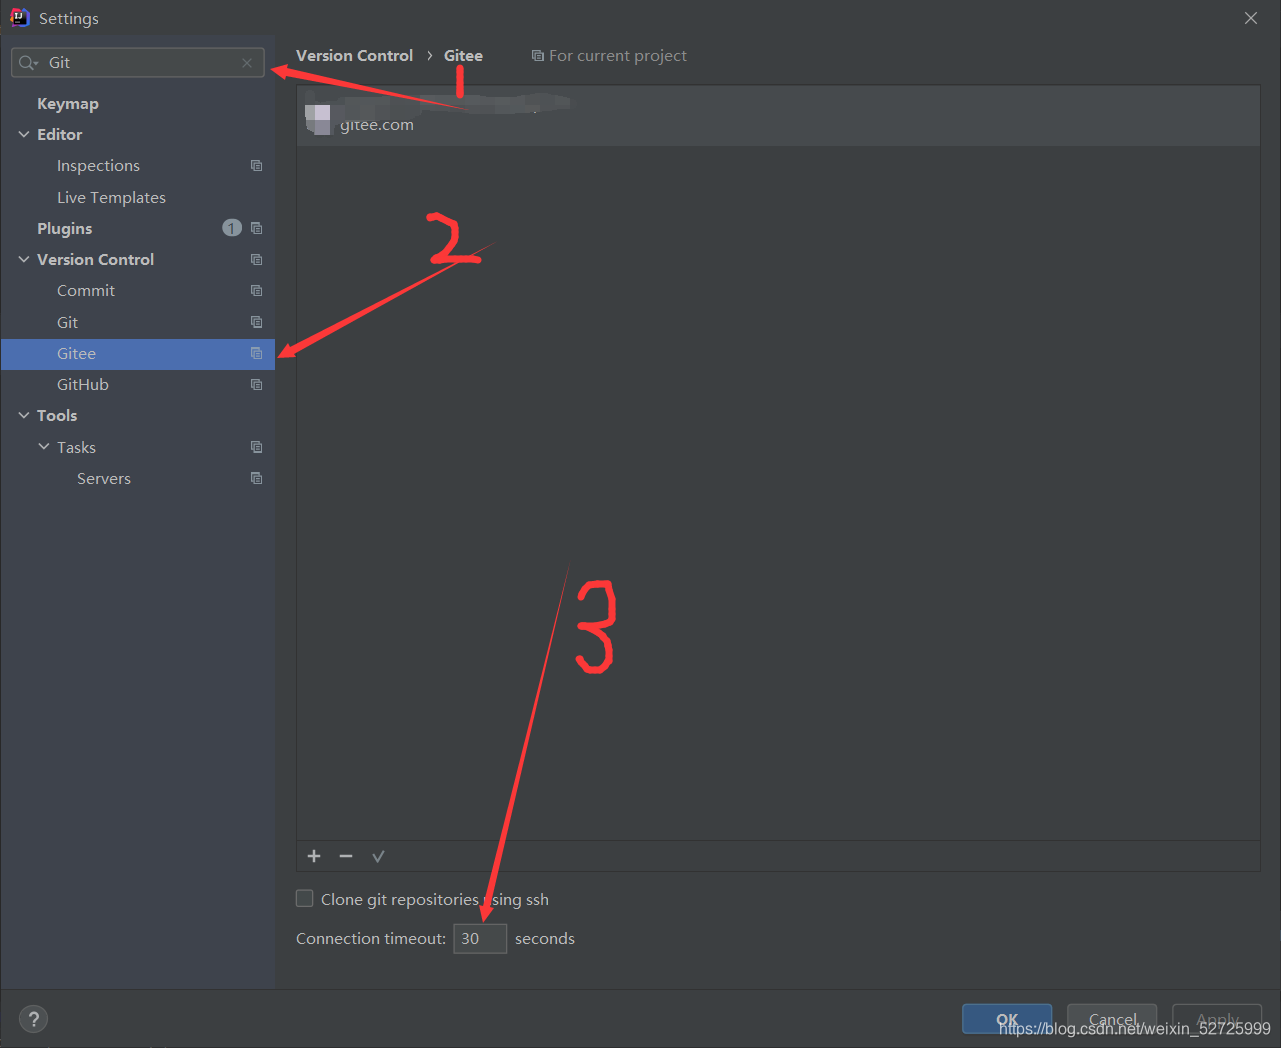Set selected account as default checkmark

378,856
